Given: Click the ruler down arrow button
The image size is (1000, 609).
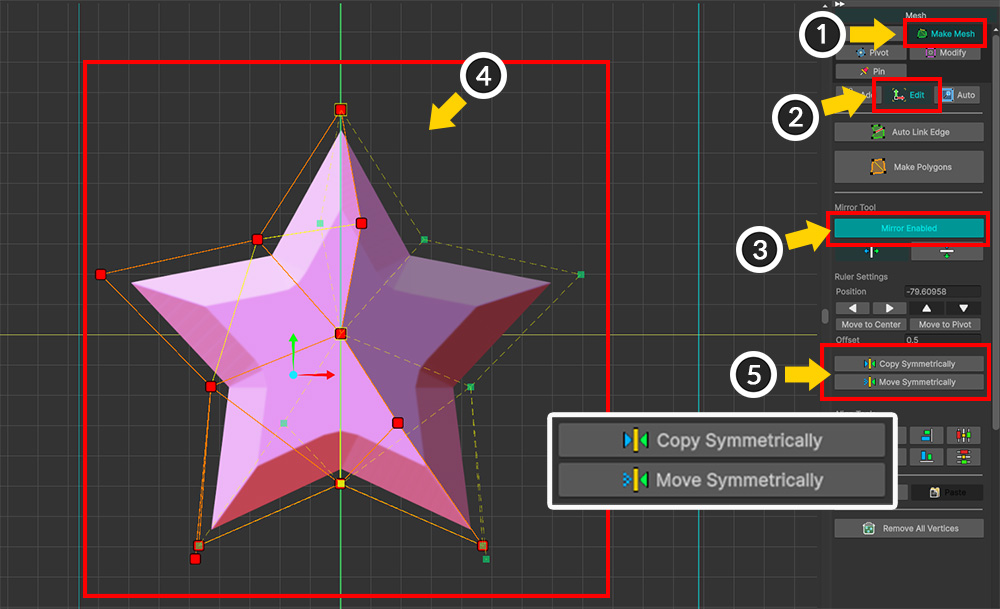Looking at the screenshot, I should pos(964,309).
